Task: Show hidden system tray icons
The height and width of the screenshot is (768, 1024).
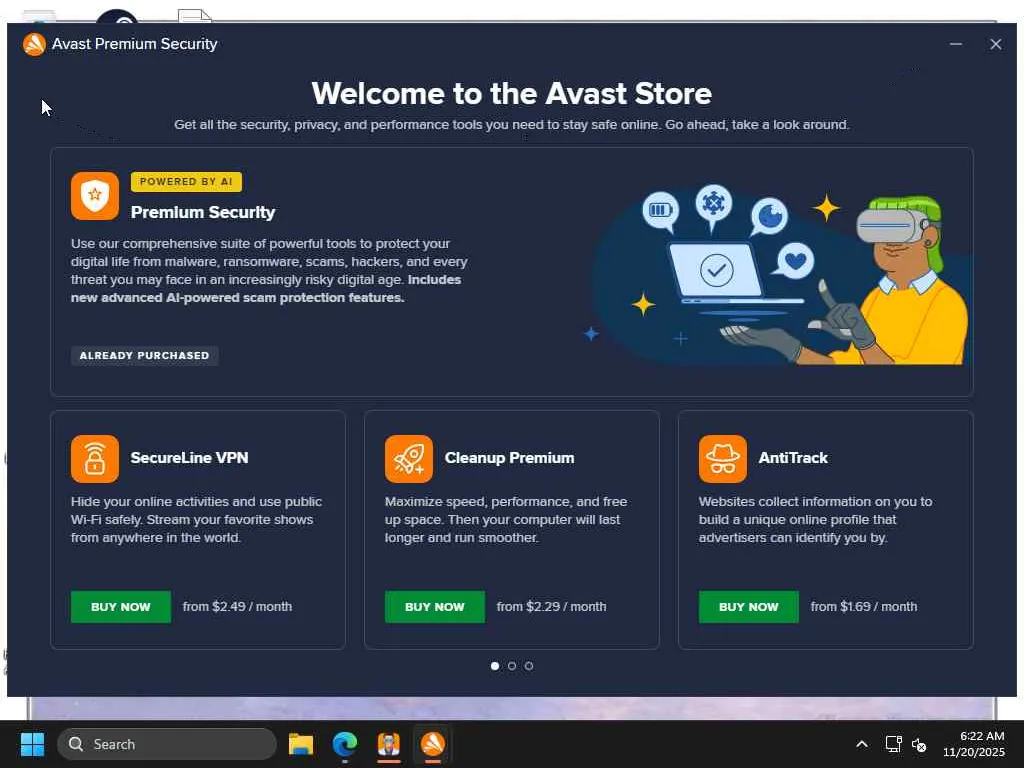Action: [861, 744]
